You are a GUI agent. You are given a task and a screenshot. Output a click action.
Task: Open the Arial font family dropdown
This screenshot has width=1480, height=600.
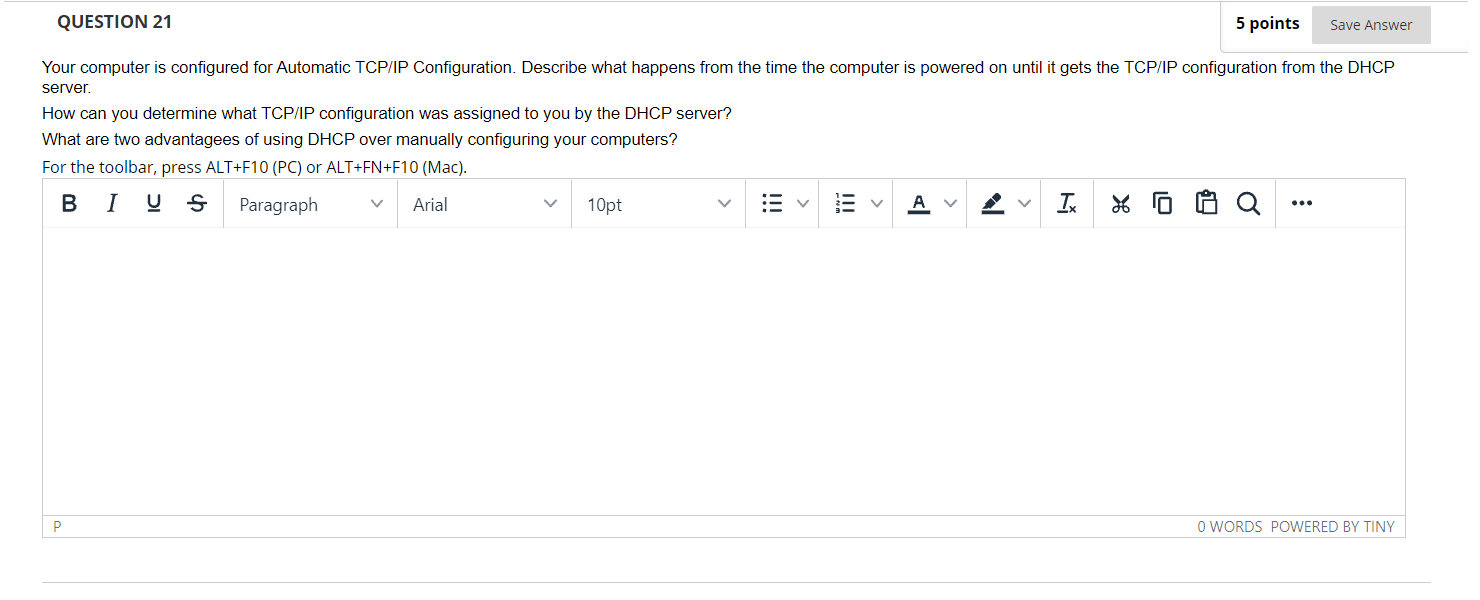tap(485, 204)
